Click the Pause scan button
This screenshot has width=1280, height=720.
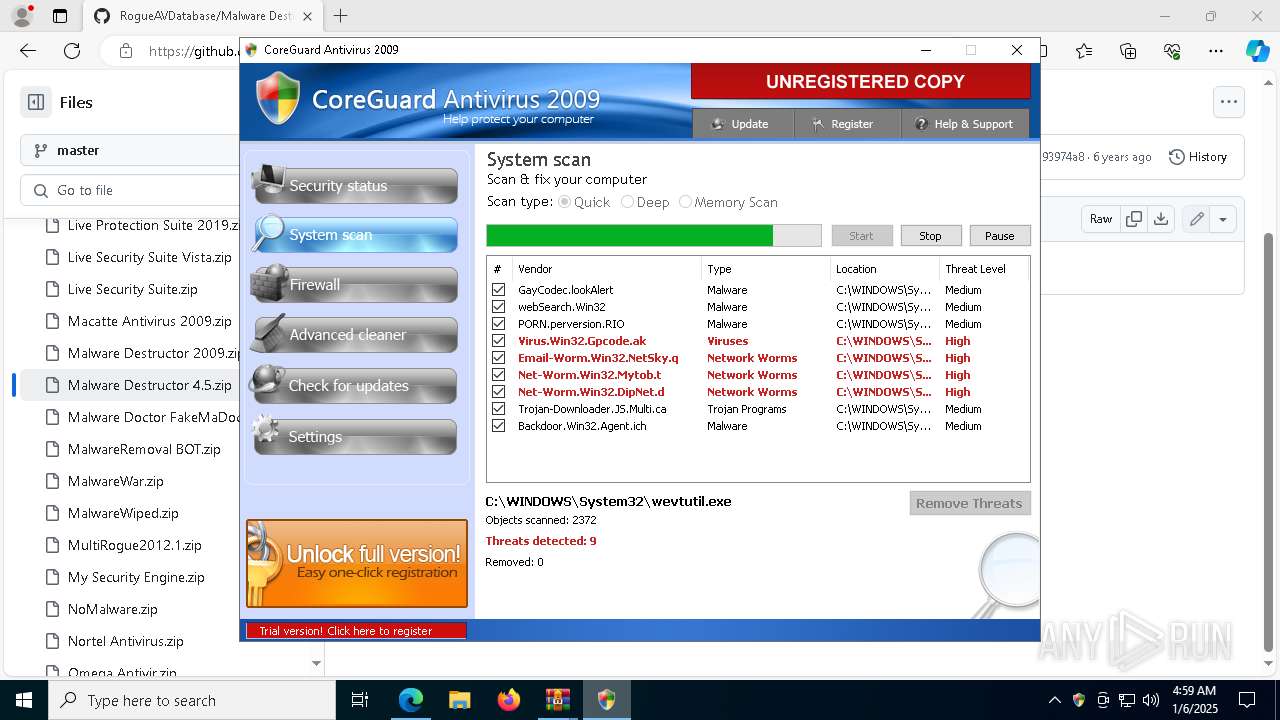pyautogui.click(x=1000, y=235)
